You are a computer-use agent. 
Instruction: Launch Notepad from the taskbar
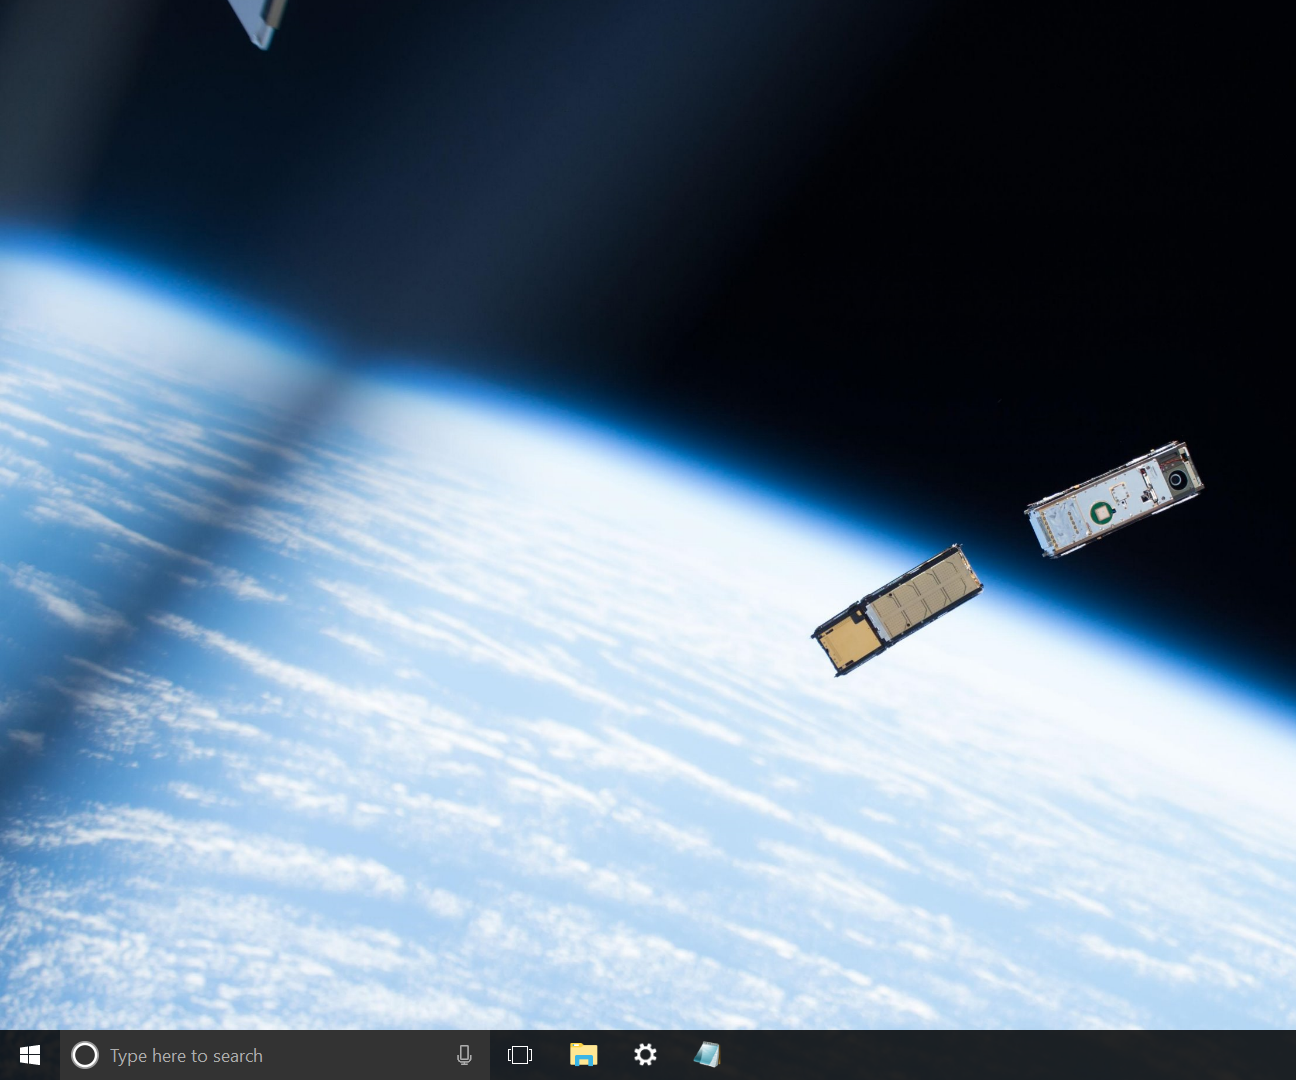[x=707, y=1055]
